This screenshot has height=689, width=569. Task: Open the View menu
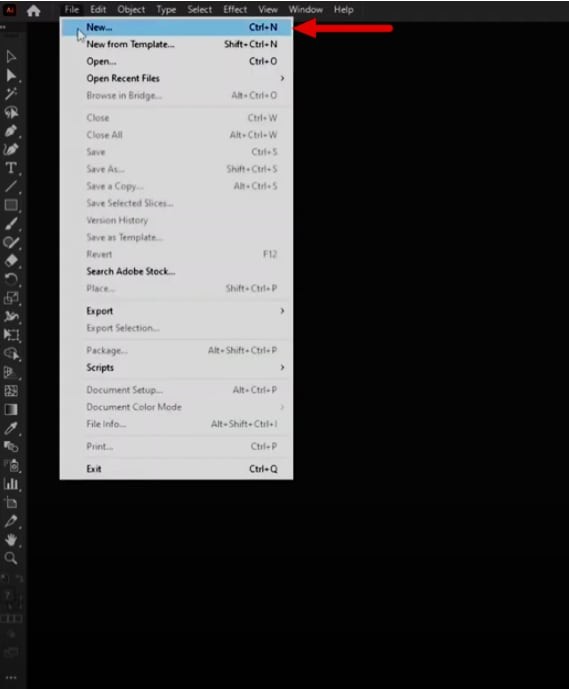tap(268, 10)
